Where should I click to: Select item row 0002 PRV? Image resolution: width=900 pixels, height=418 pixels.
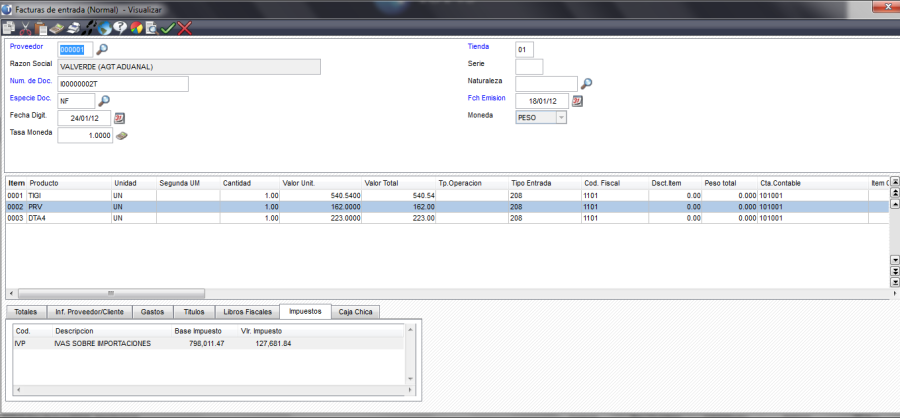(447, 207)
